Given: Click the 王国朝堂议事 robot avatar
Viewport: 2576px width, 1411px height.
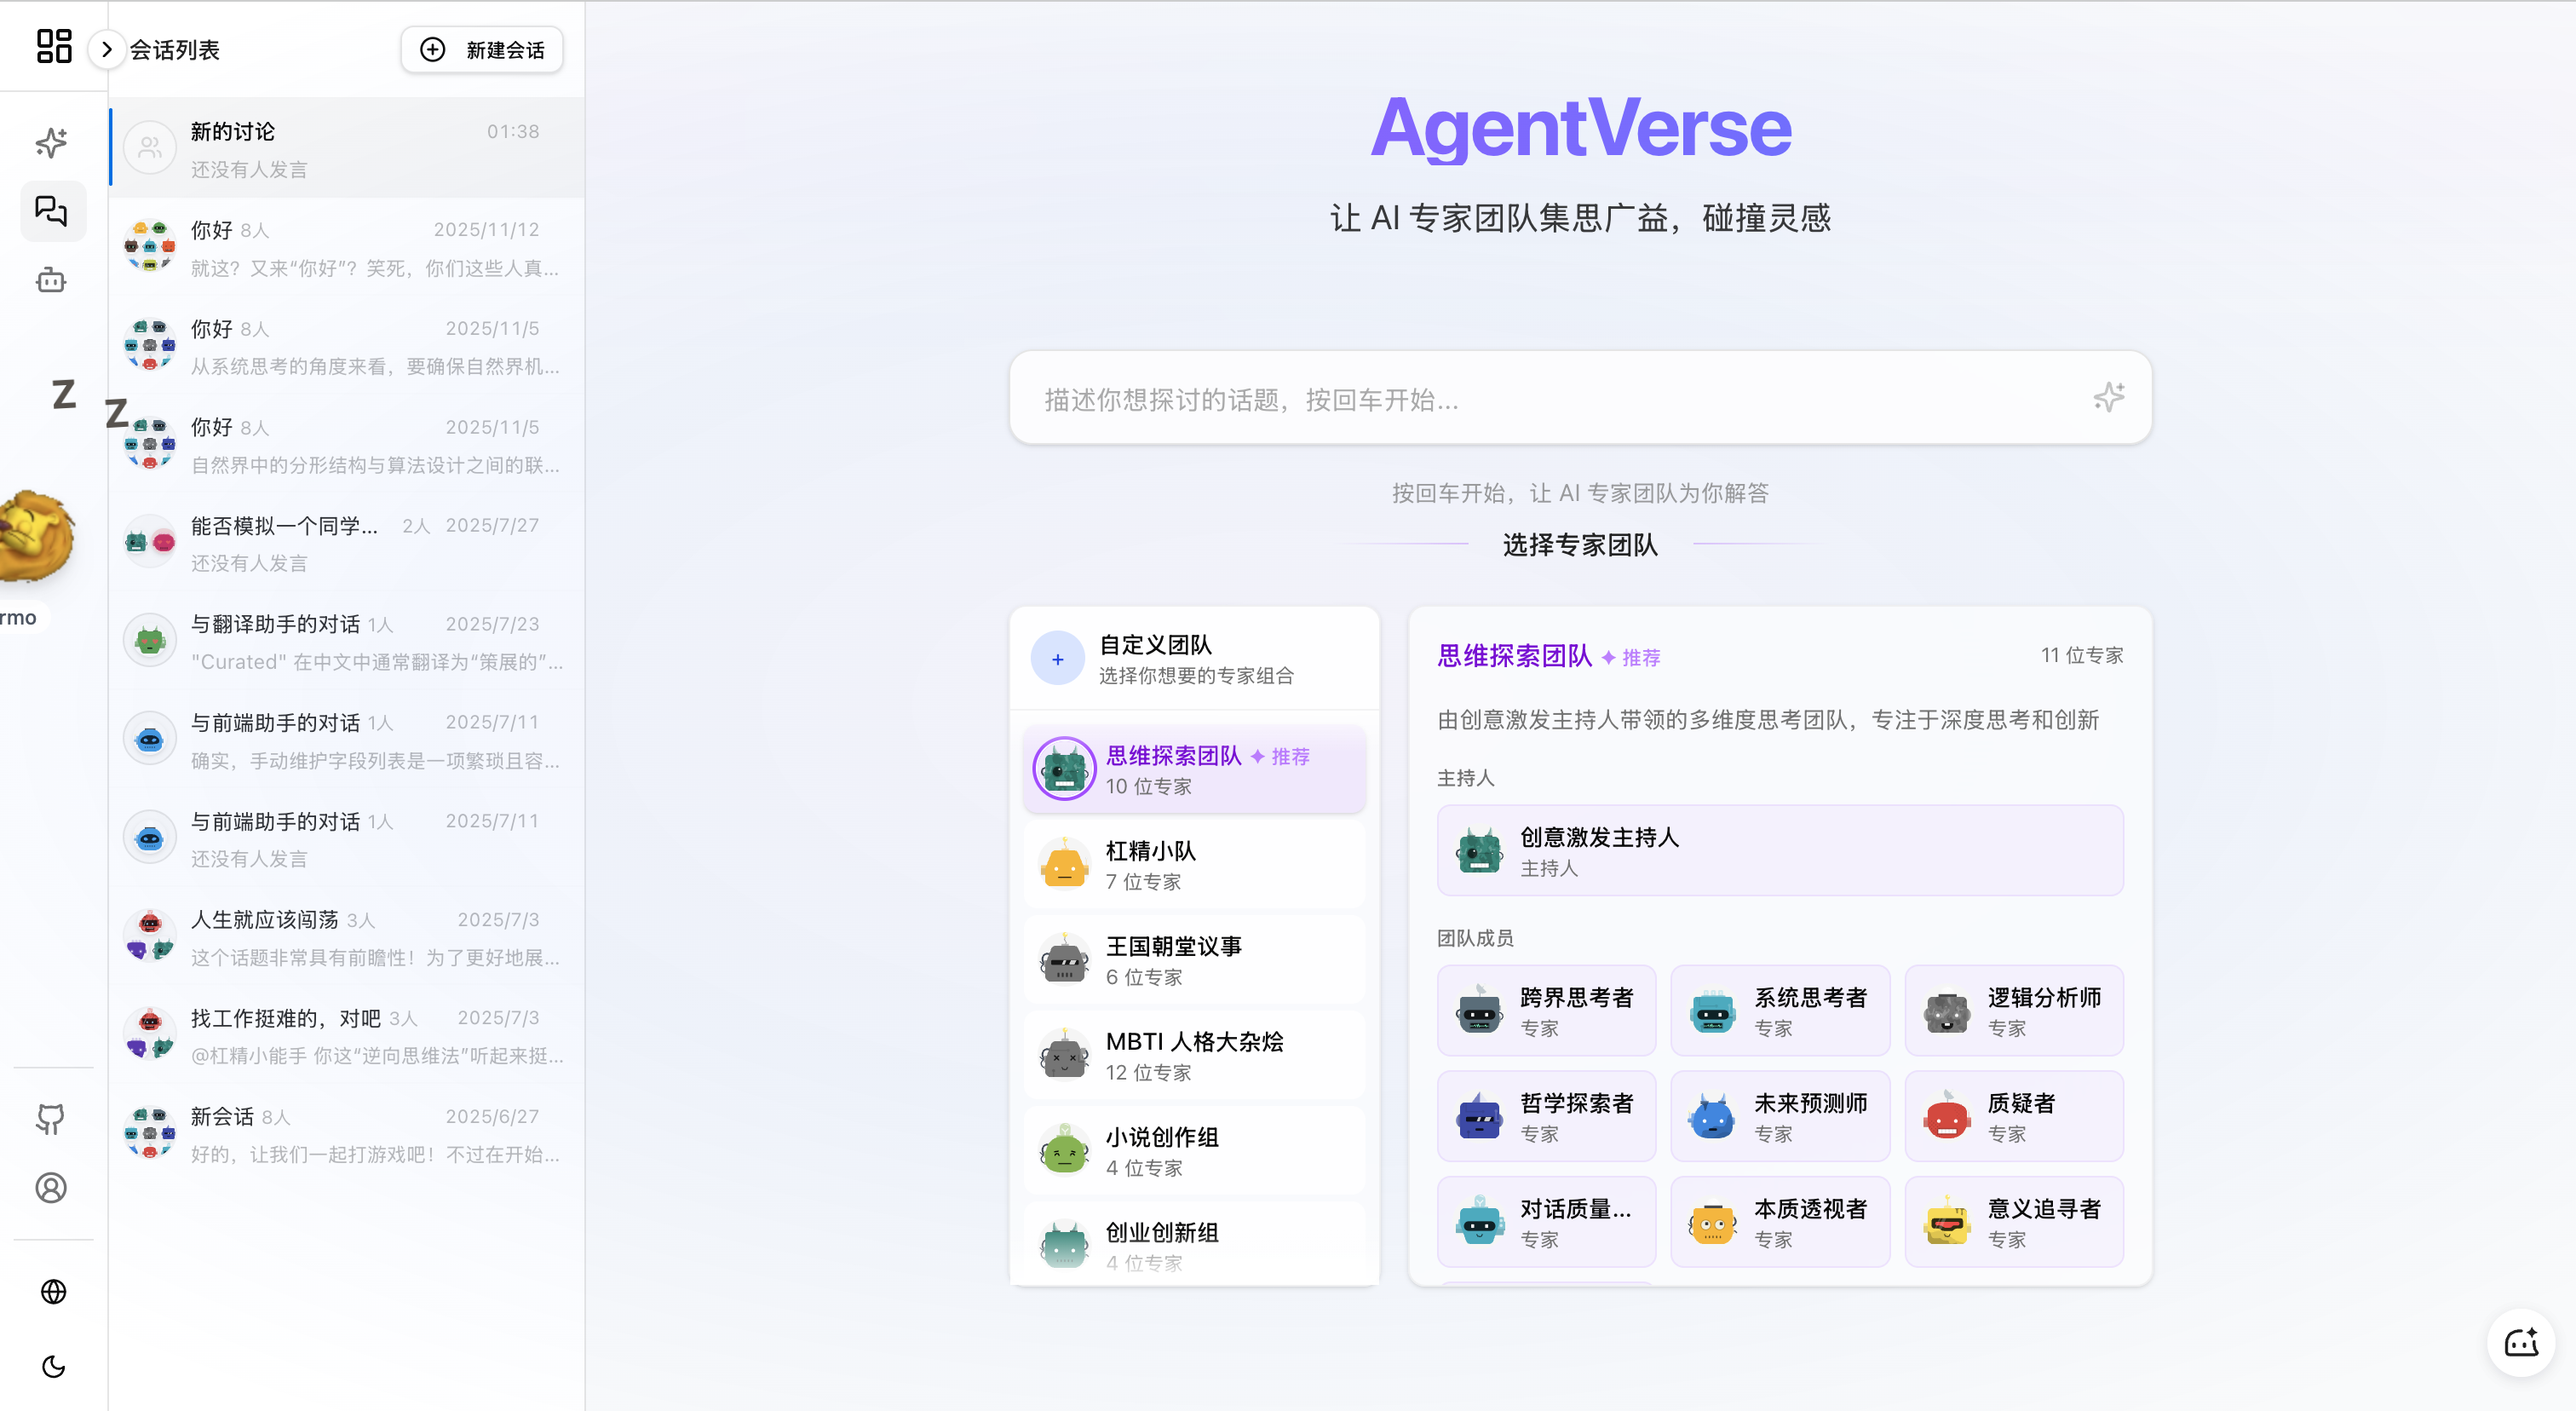Looking at the screenshot, I should [x=1064, y=960].
